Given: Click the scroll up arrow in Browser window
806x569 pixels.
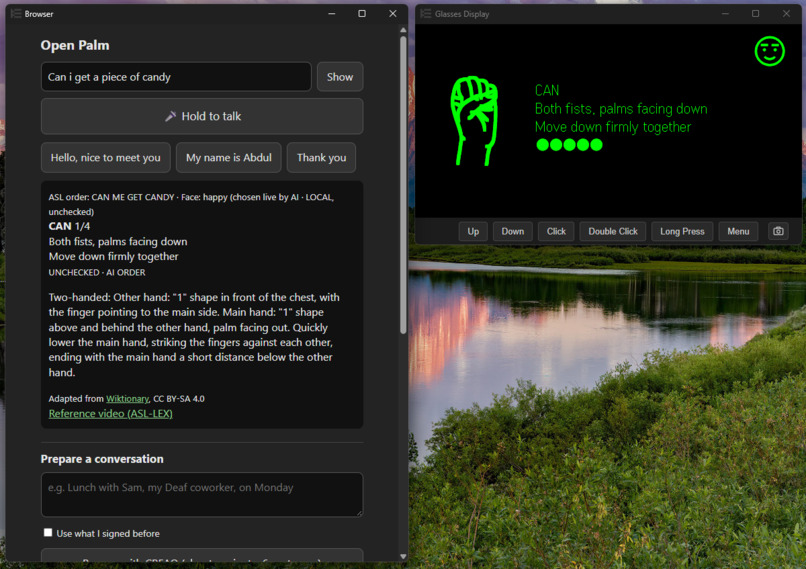Looking at the screenshot, I should tap(403, 30).
